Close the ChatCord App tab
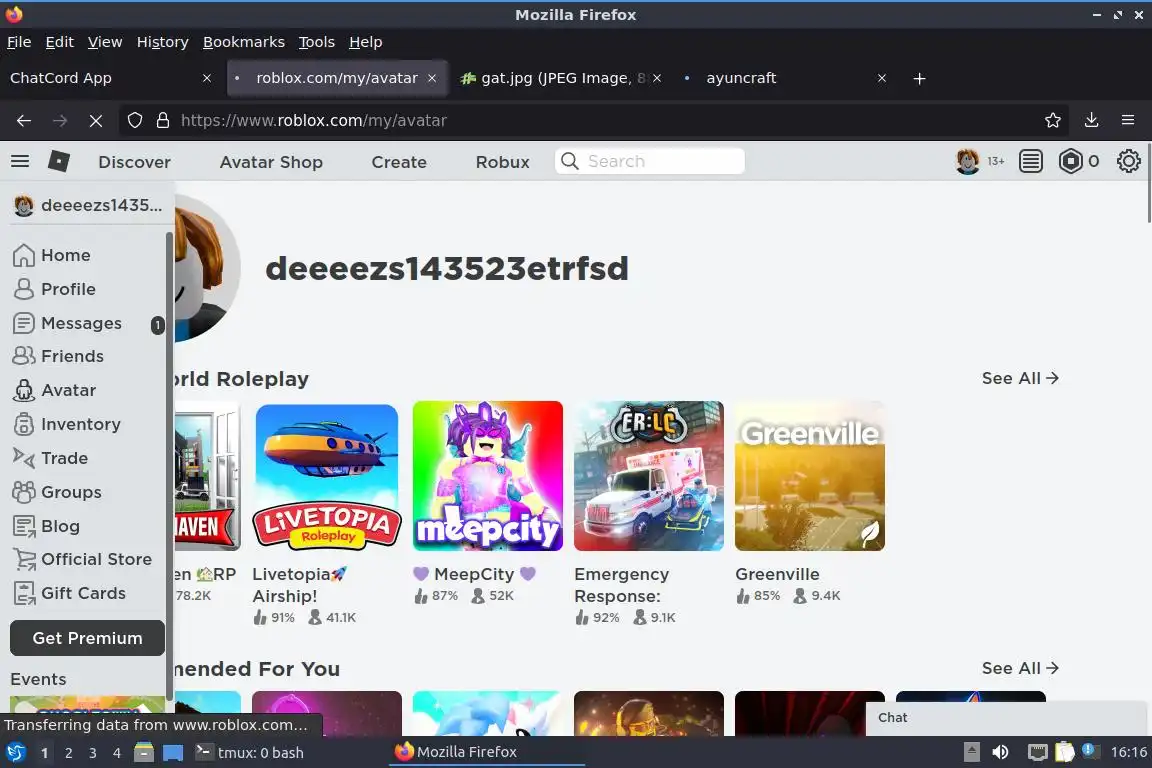The image size is (1152, 768). click(206, 78)
